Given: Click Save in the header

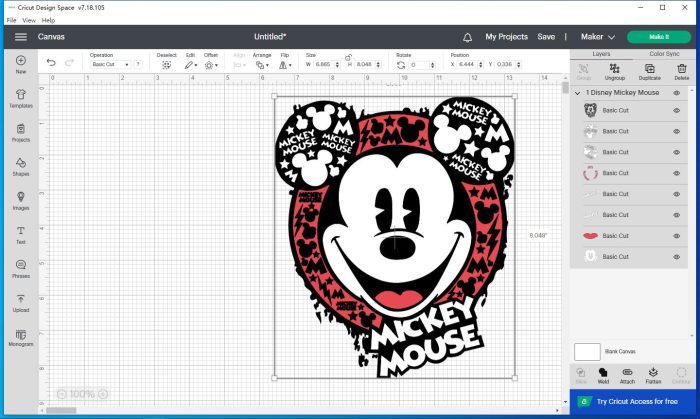Looking at the screenshot, I should 546,37.
